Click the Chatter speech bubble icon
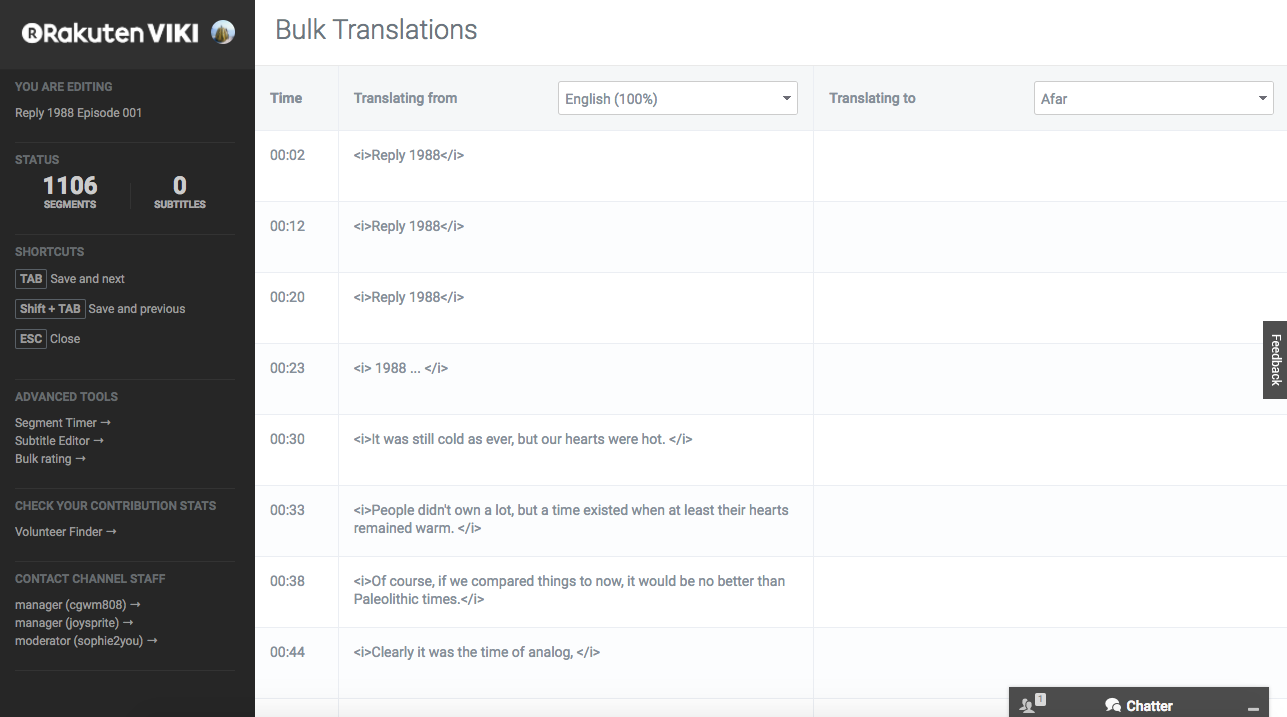 point(1113,705)
